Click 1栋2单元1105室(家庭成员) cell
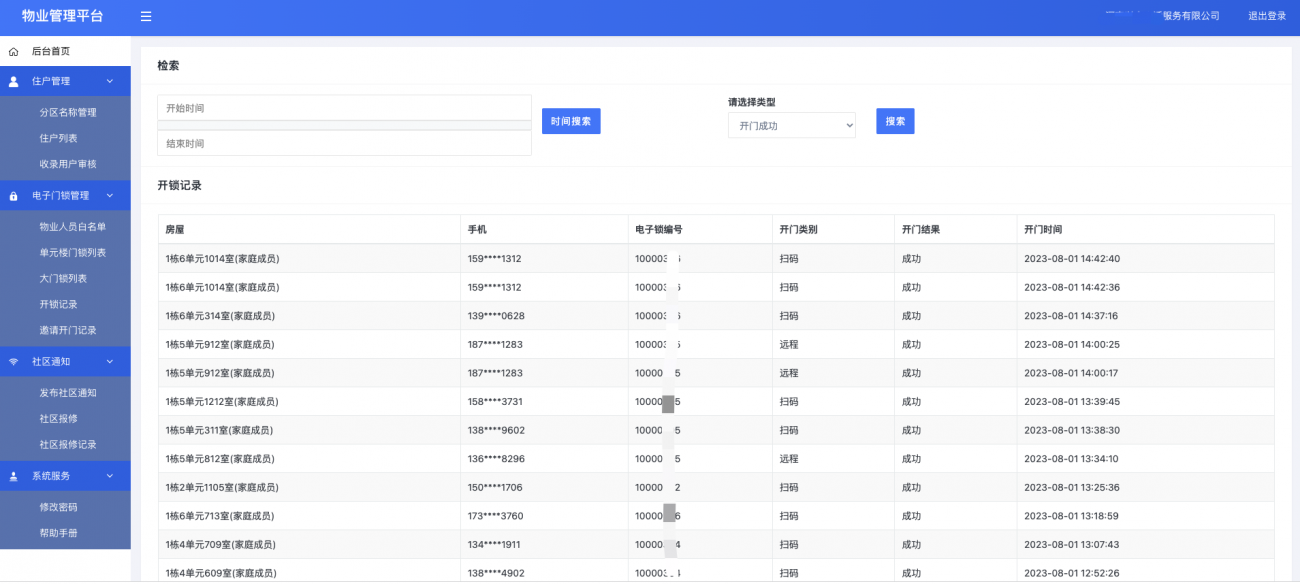The image size is (1300, 584). [309, 488]
